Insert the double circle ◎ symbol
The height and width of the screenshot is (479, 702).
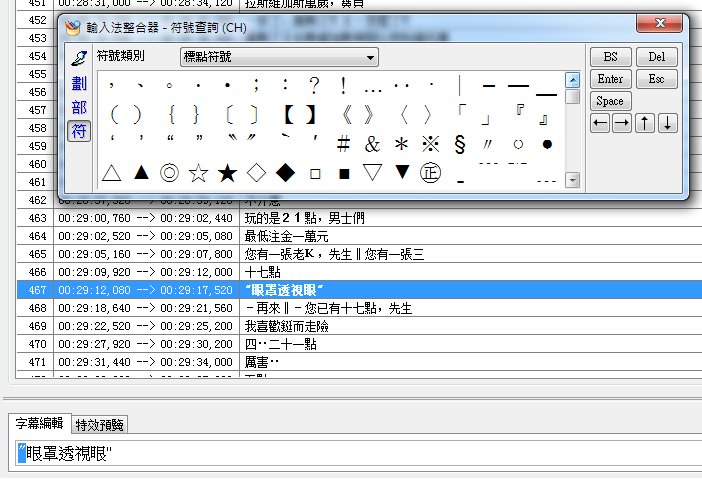click(x=169, y=173)
